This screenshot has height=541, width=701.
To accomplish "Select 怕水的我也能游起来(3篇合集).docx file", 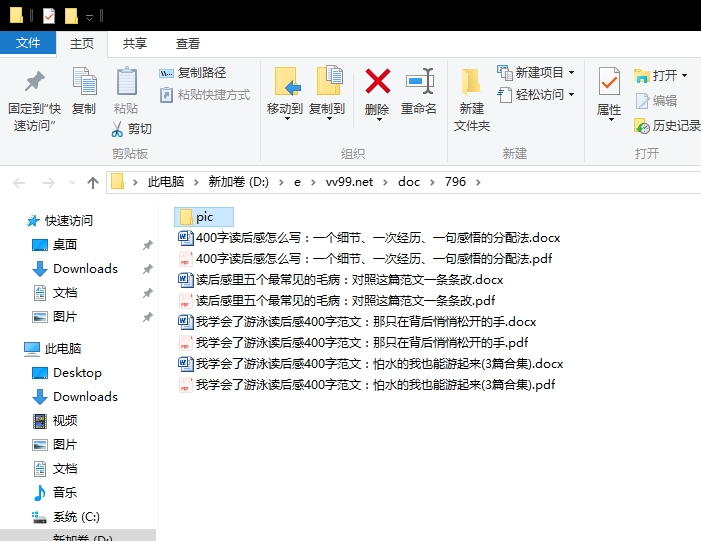I will [x=371, y=363].
